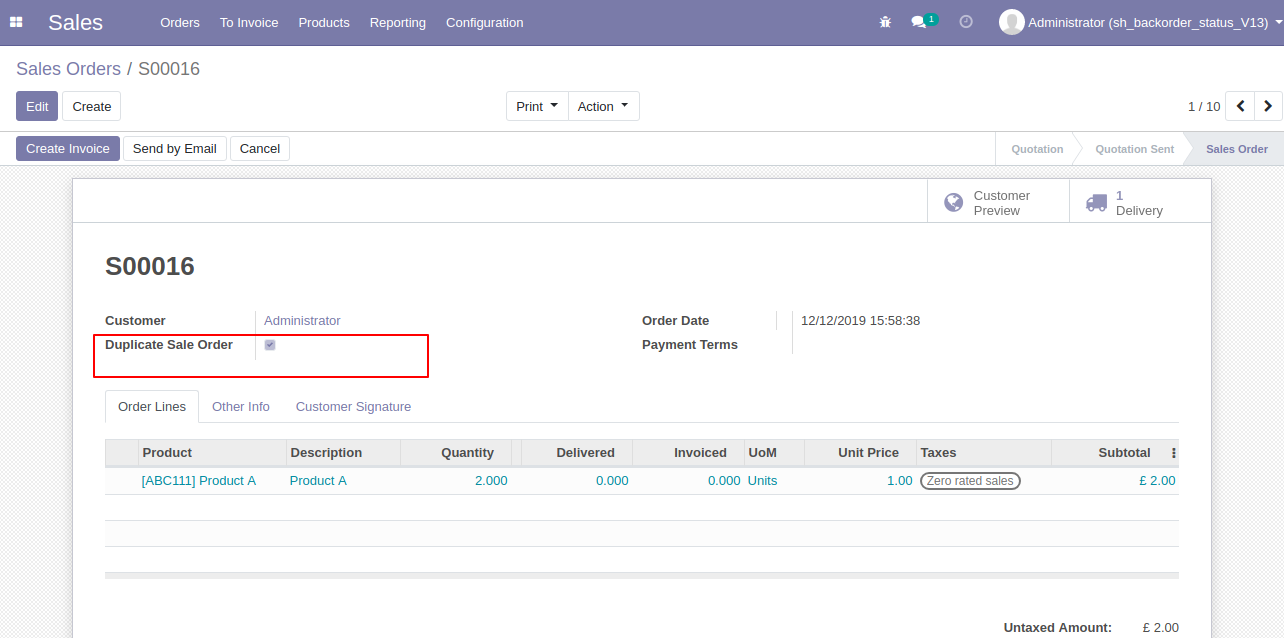Go to previous record arrow
1284x638 pixels.
[1240, 106]
